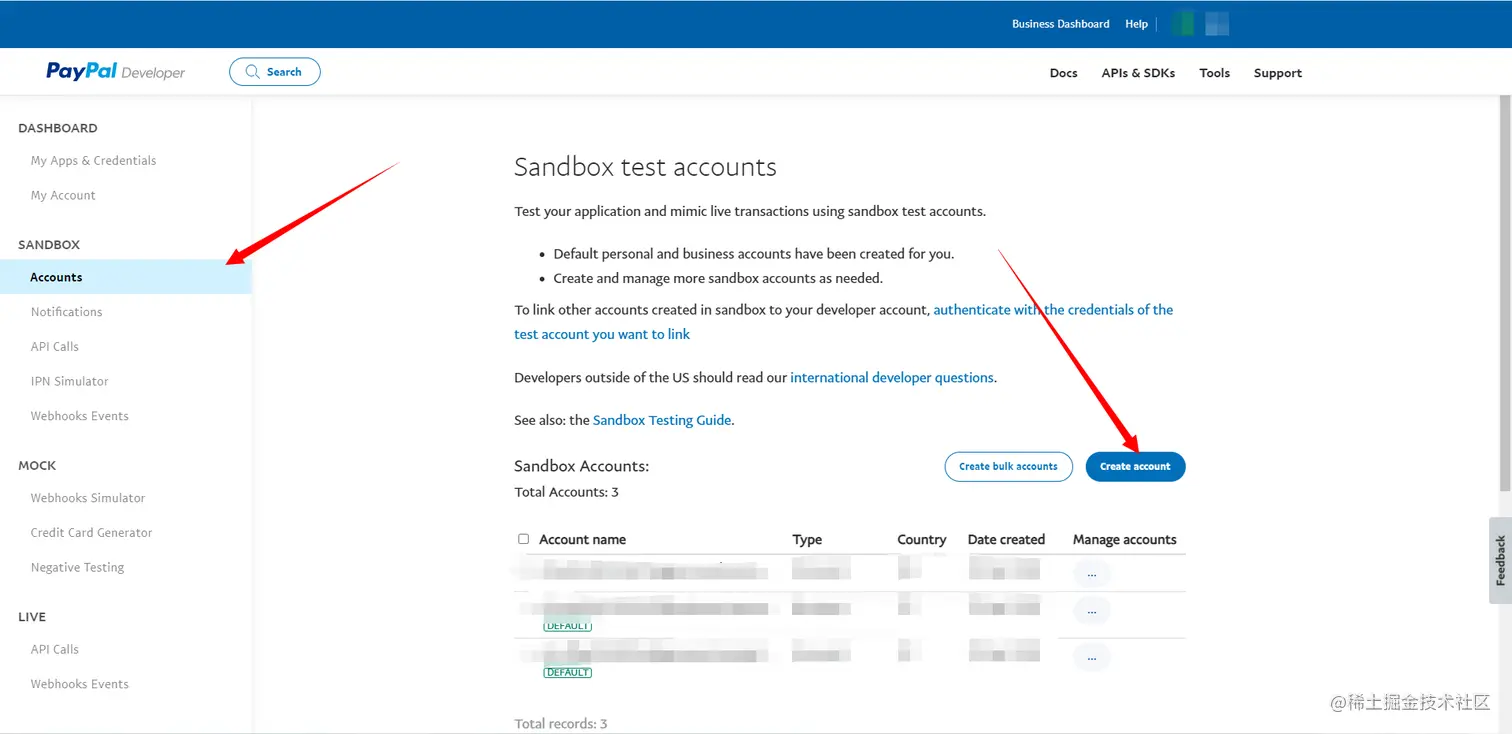Viewport: 1512px width, 734px height.
Task: Click the Create account button
Action: 1135,466
